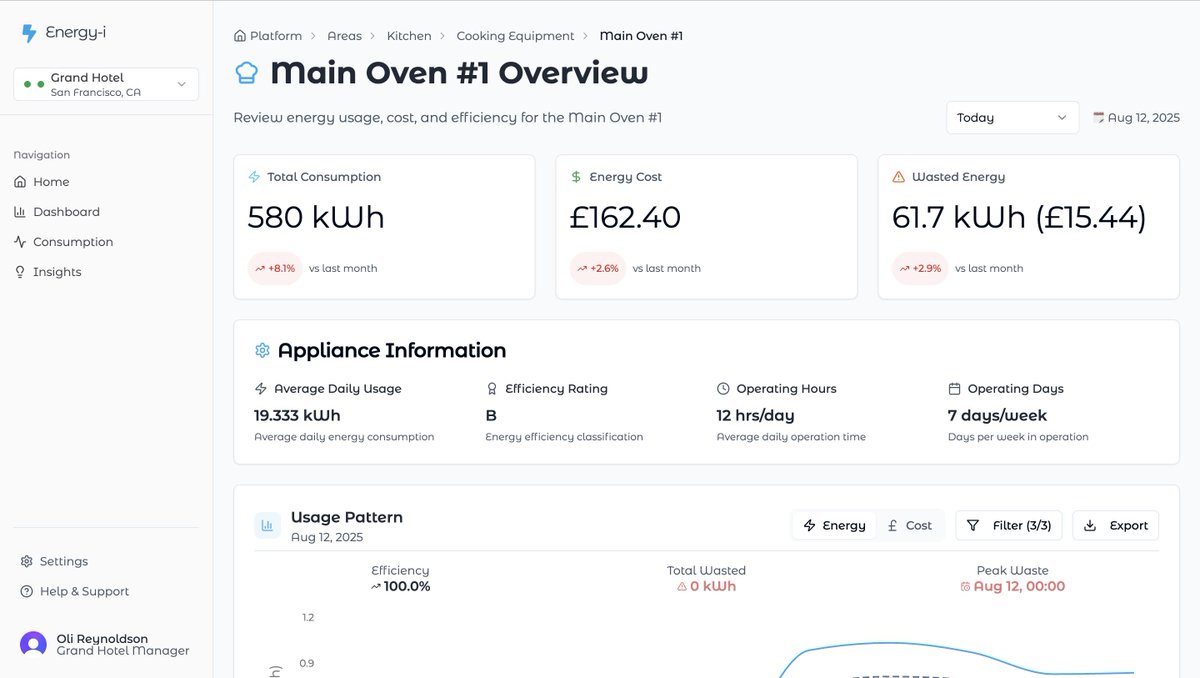Click the Home house icon in navigation

tap(20, 182)
